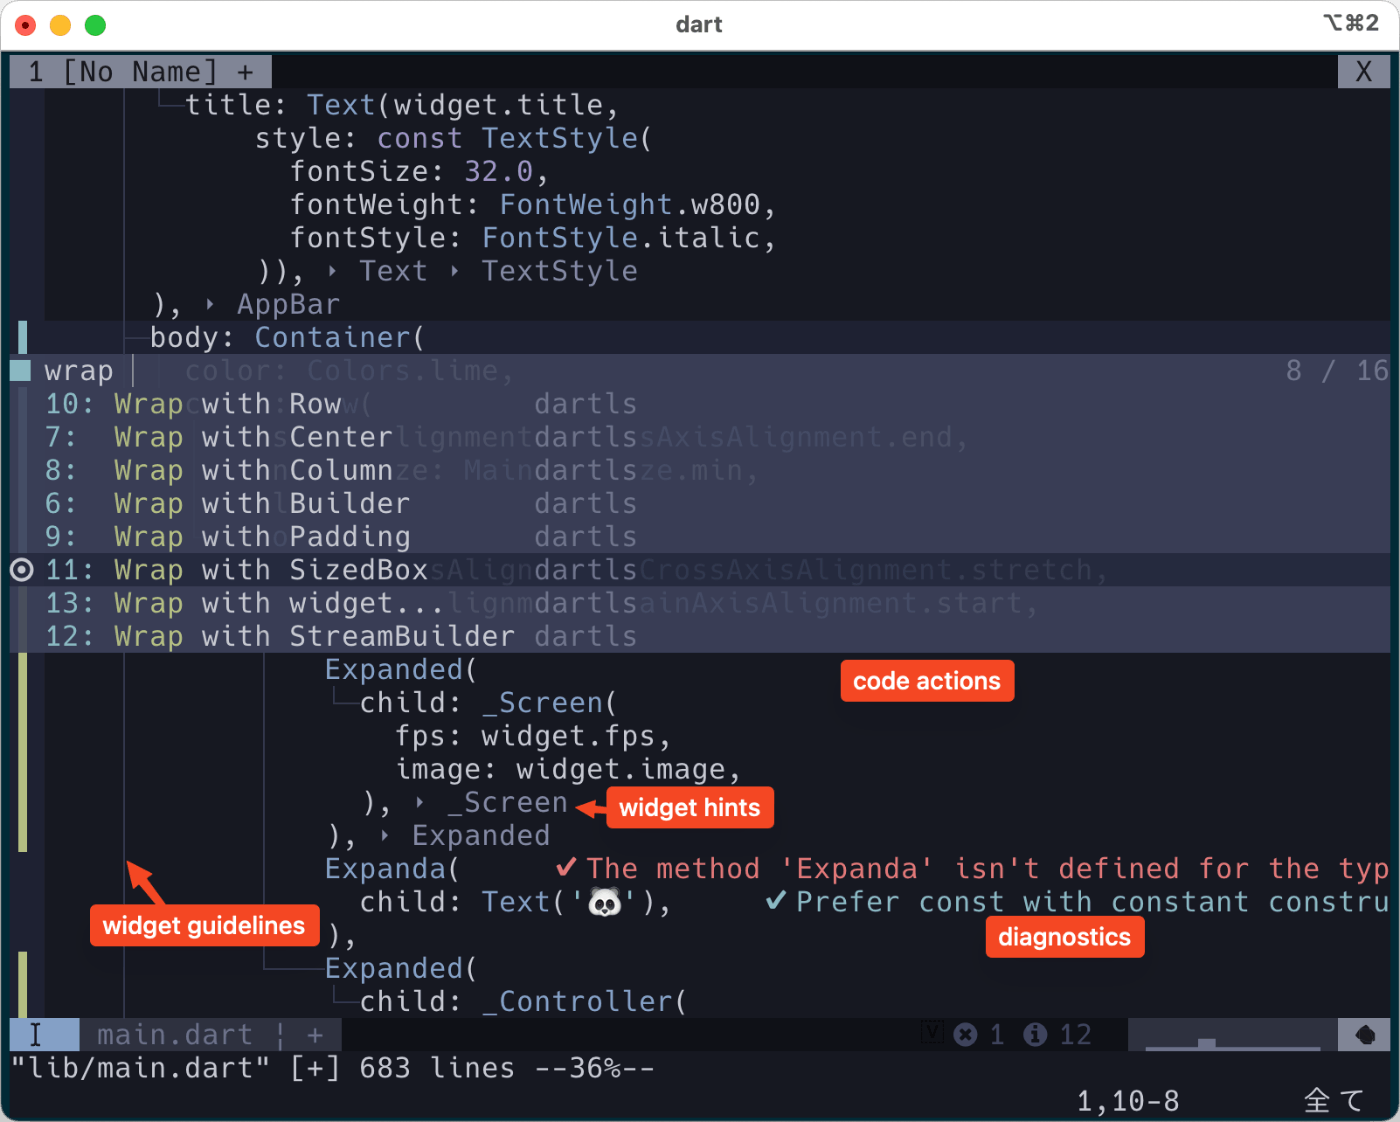Click the "FontStyle.italic" value

click(x=621, y=238)
